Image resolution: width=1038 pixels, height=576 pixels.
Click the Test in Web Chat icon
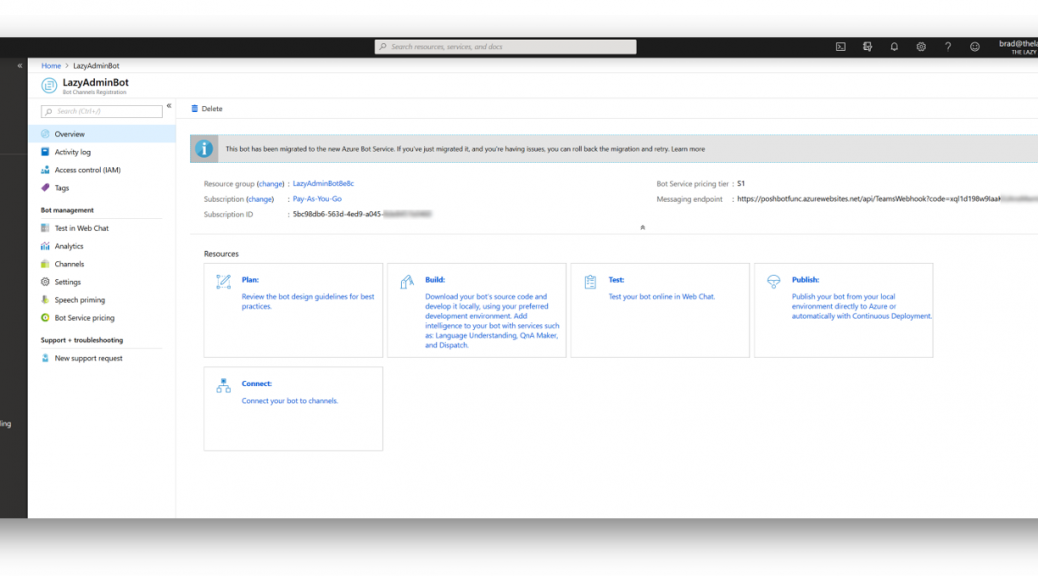[45, 228]
